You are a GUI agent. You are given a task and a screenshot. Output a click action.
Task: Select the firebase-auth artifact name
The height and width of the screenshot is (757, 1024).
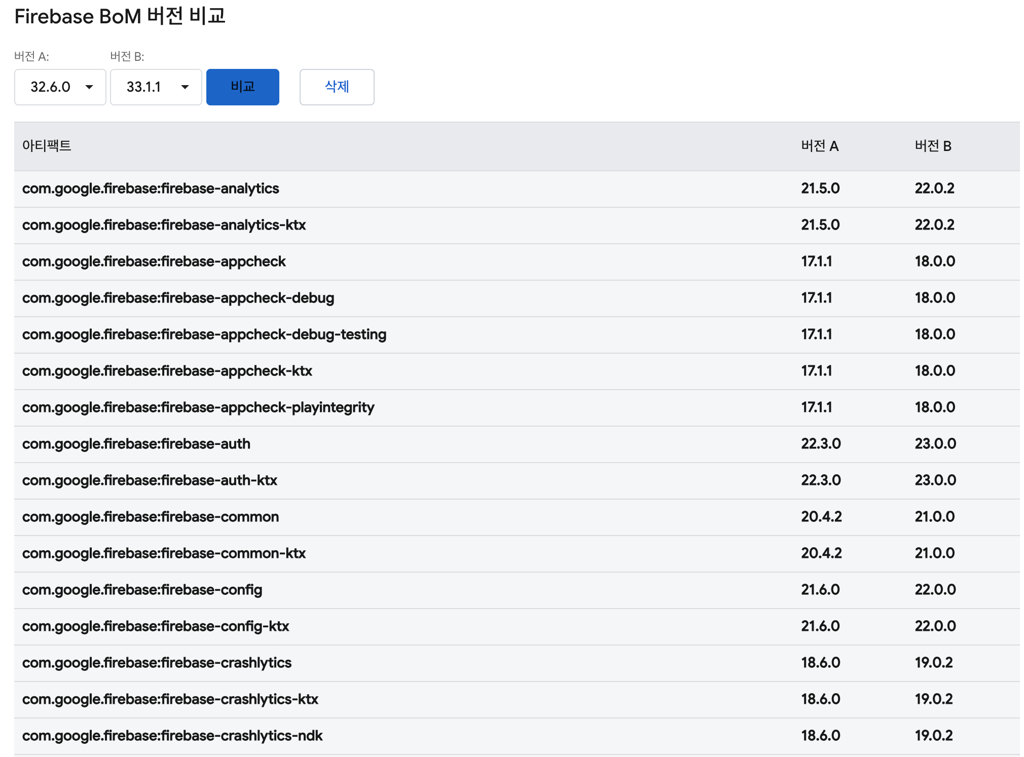click(136, 444)
